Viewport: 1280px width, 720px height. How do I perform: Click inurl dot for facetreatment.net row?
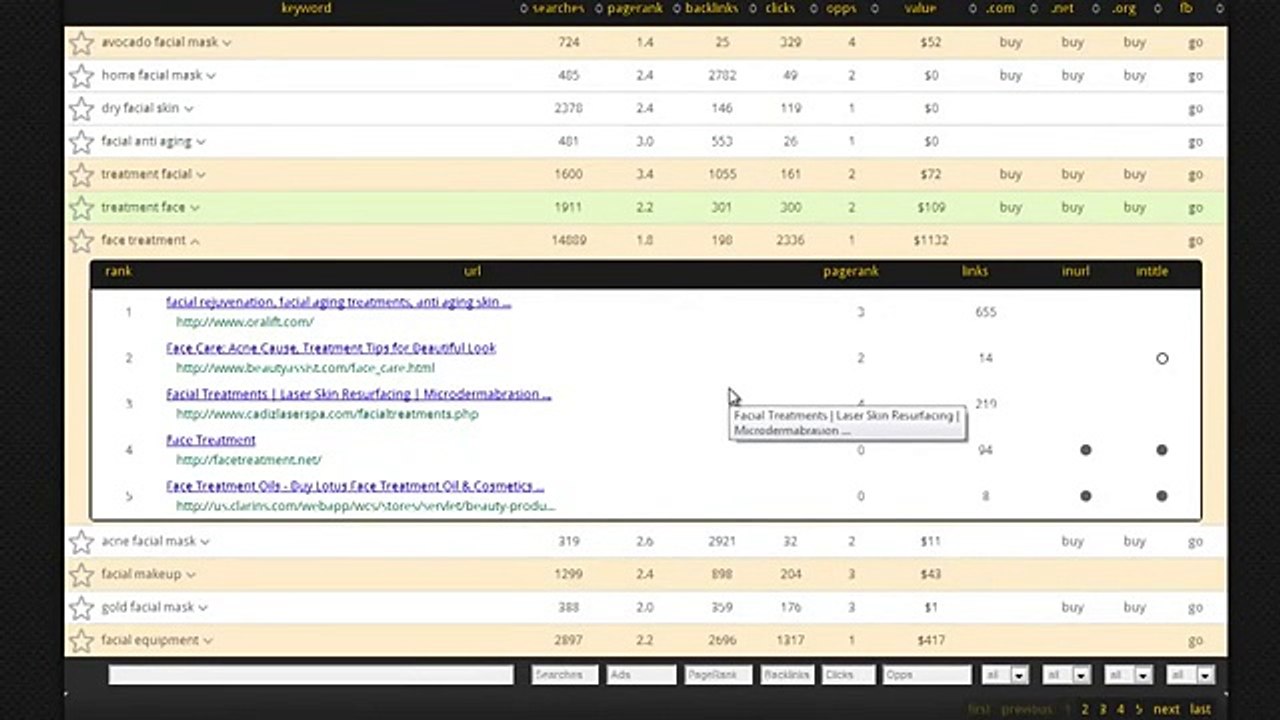pos(1086,450)
